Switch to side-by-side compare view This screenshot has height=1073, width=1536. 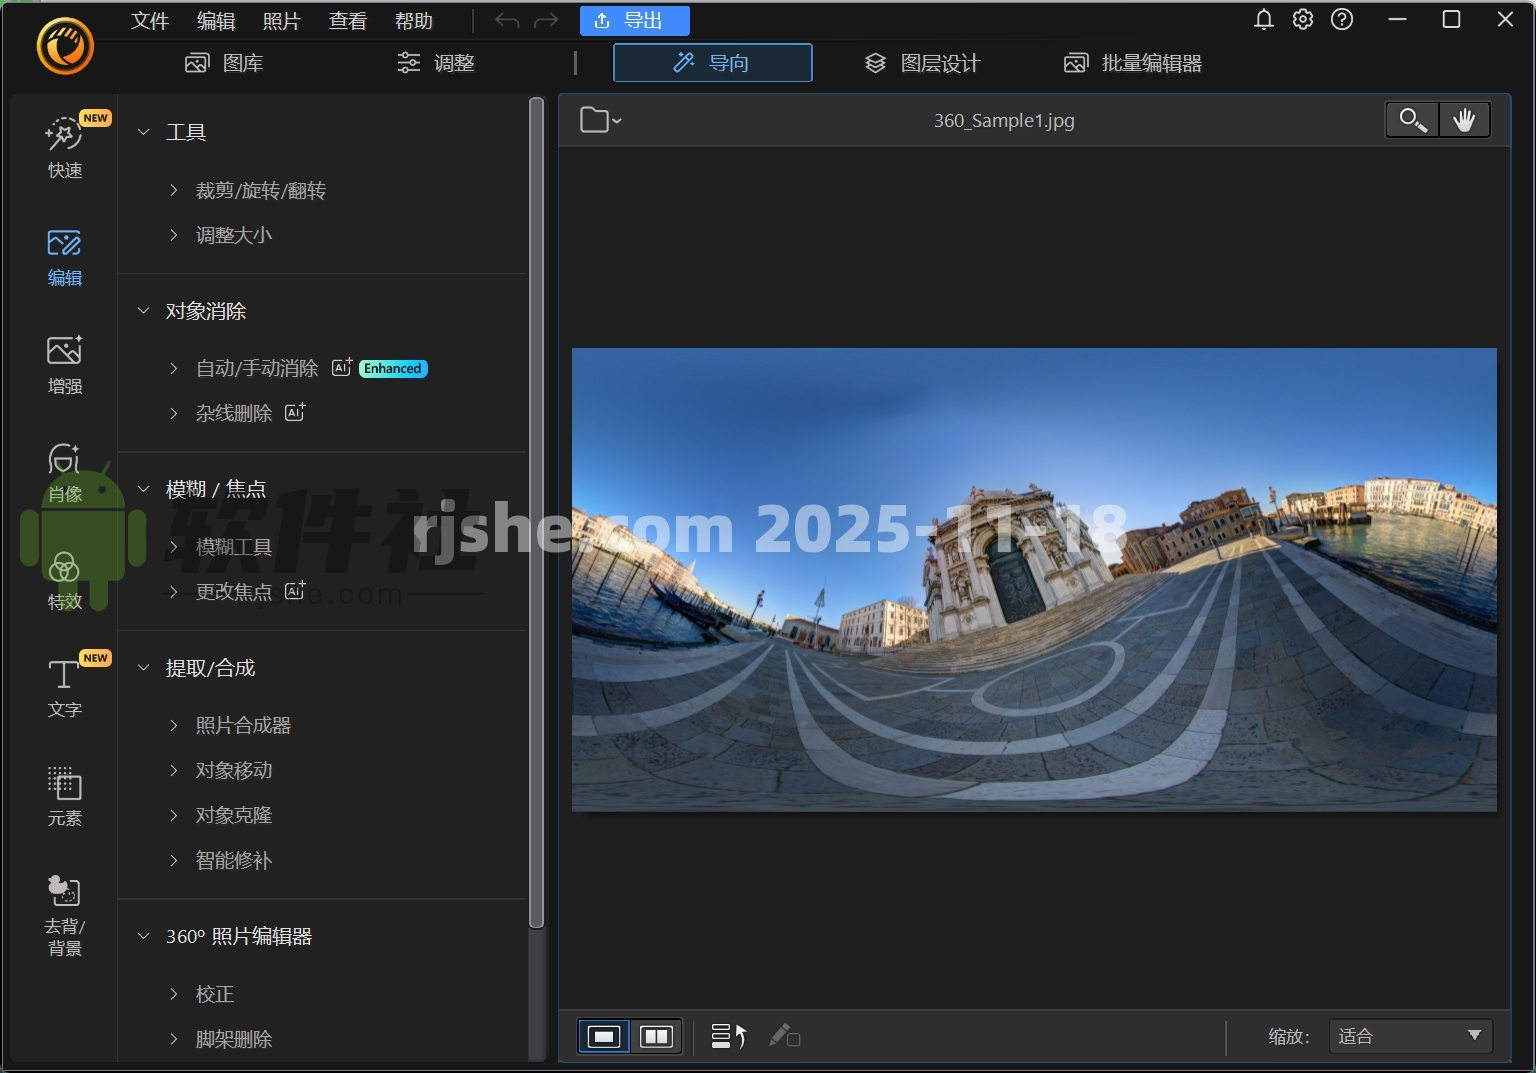[x=657, y=1036]
